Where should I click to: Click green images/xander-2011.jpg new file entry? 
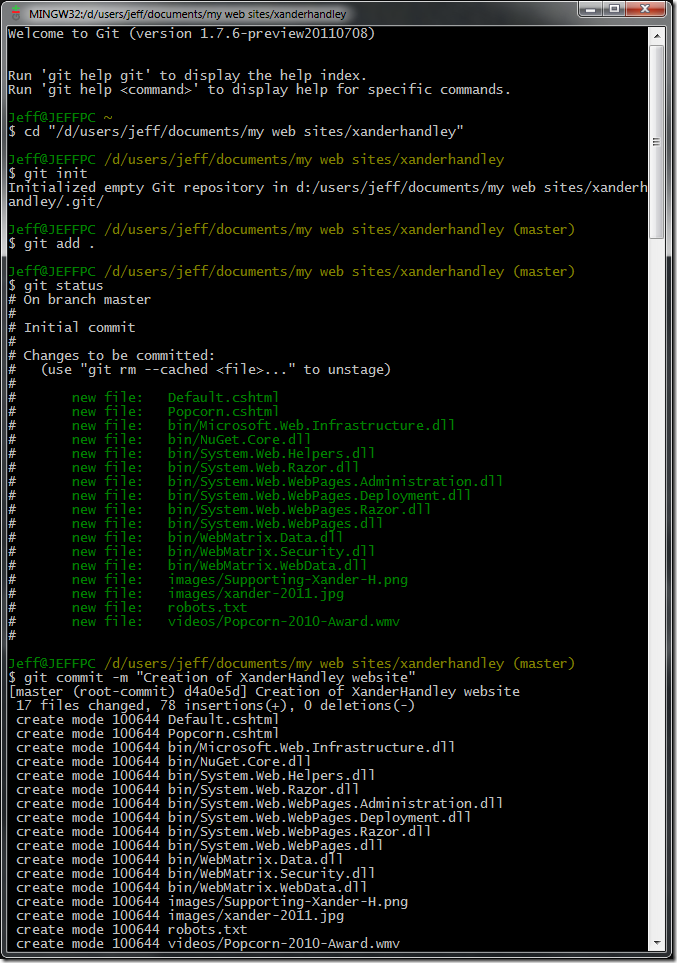coord(208,593)
